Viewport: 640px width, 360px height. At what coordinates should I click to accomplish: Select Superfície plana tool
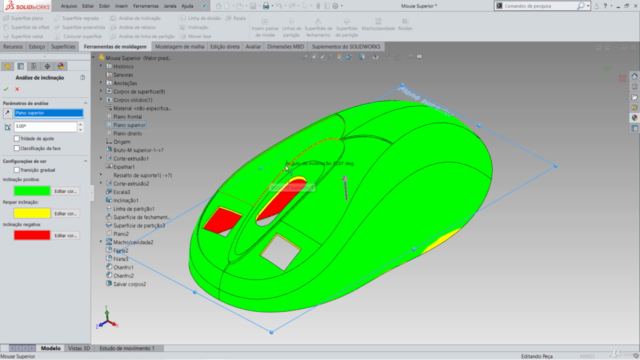click(x=23, y=18)
